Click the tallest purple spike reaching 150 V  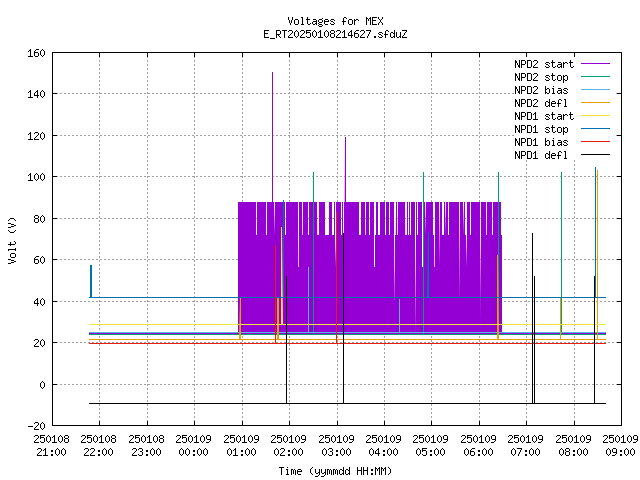pos(273,137)
